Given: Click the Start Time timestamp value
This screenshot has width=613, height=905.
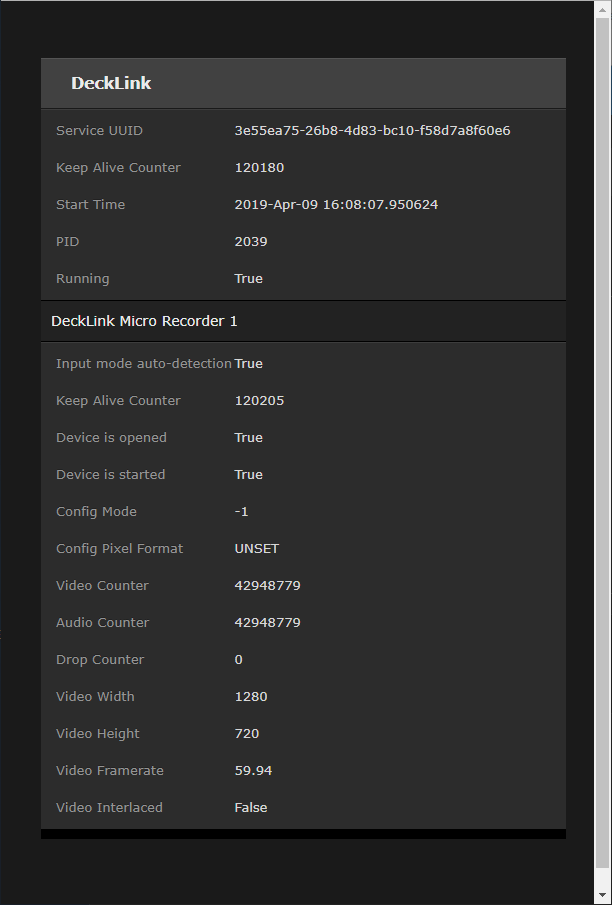Looking at the screenshot, I should (336, 205).
